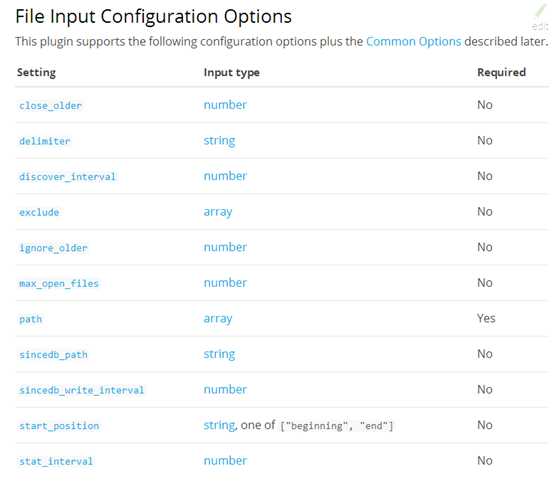Open the delimiter setting link
554x486 pixels.
tap(45, 141)
